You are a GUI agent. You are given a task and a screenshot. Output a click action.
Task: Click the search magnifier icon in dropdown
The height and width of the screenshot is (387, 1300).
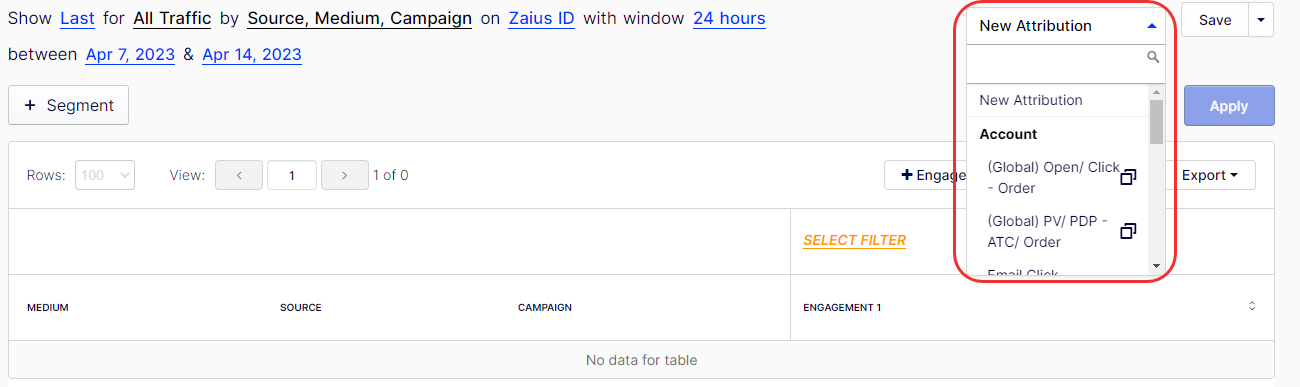[1153, 58]
